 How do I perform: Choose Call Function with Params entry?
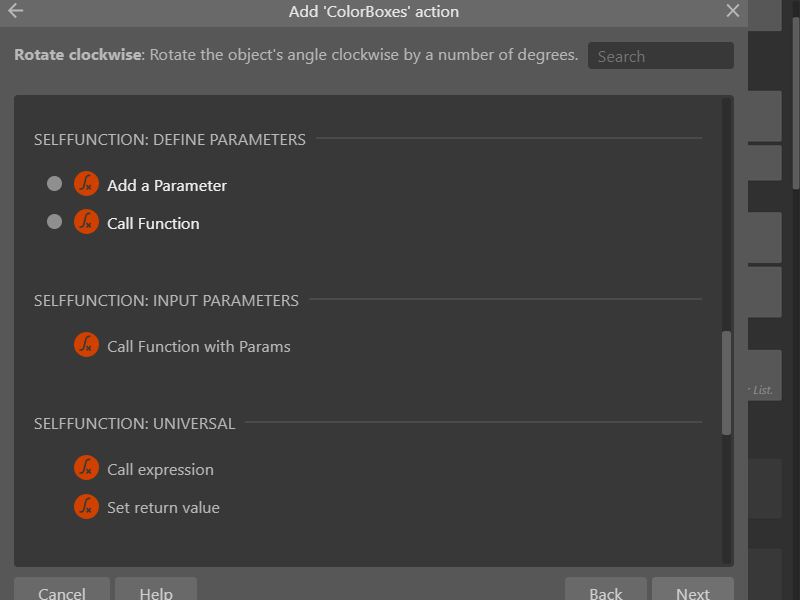198,347
